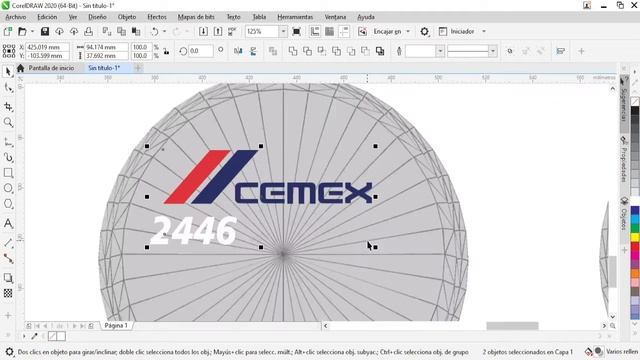Open the Herramientas menu
The height and width of the screenshot is (360, 640).
click(x=295, y=17)
